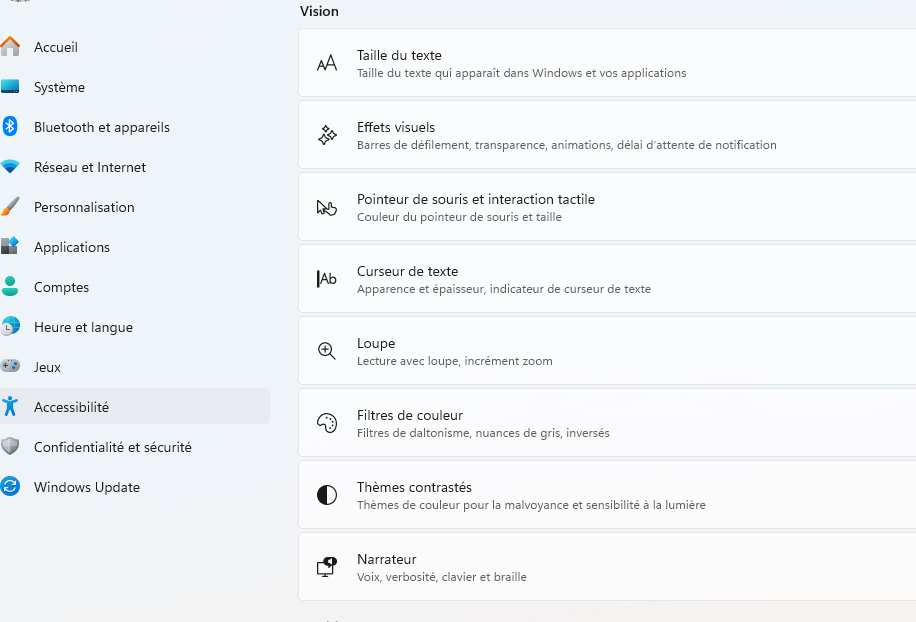Open the Bluetooth et appareils icon
The height and width of the screenshot is (622, 916).
10,127
